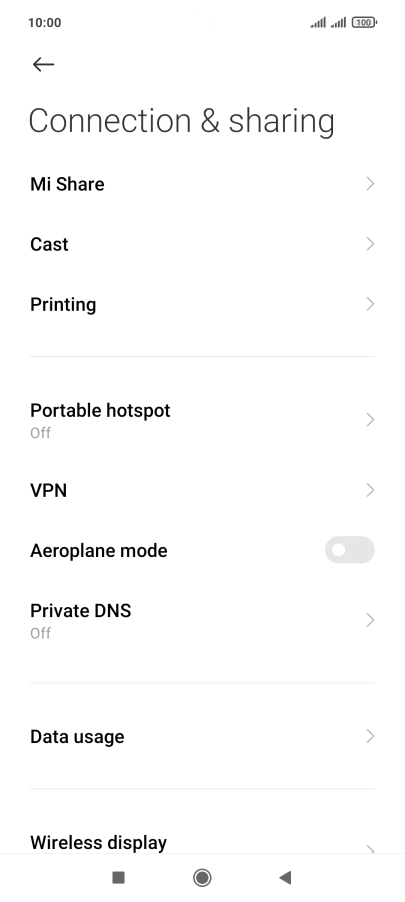Tap the triangle back navigation button

(285, 877)
